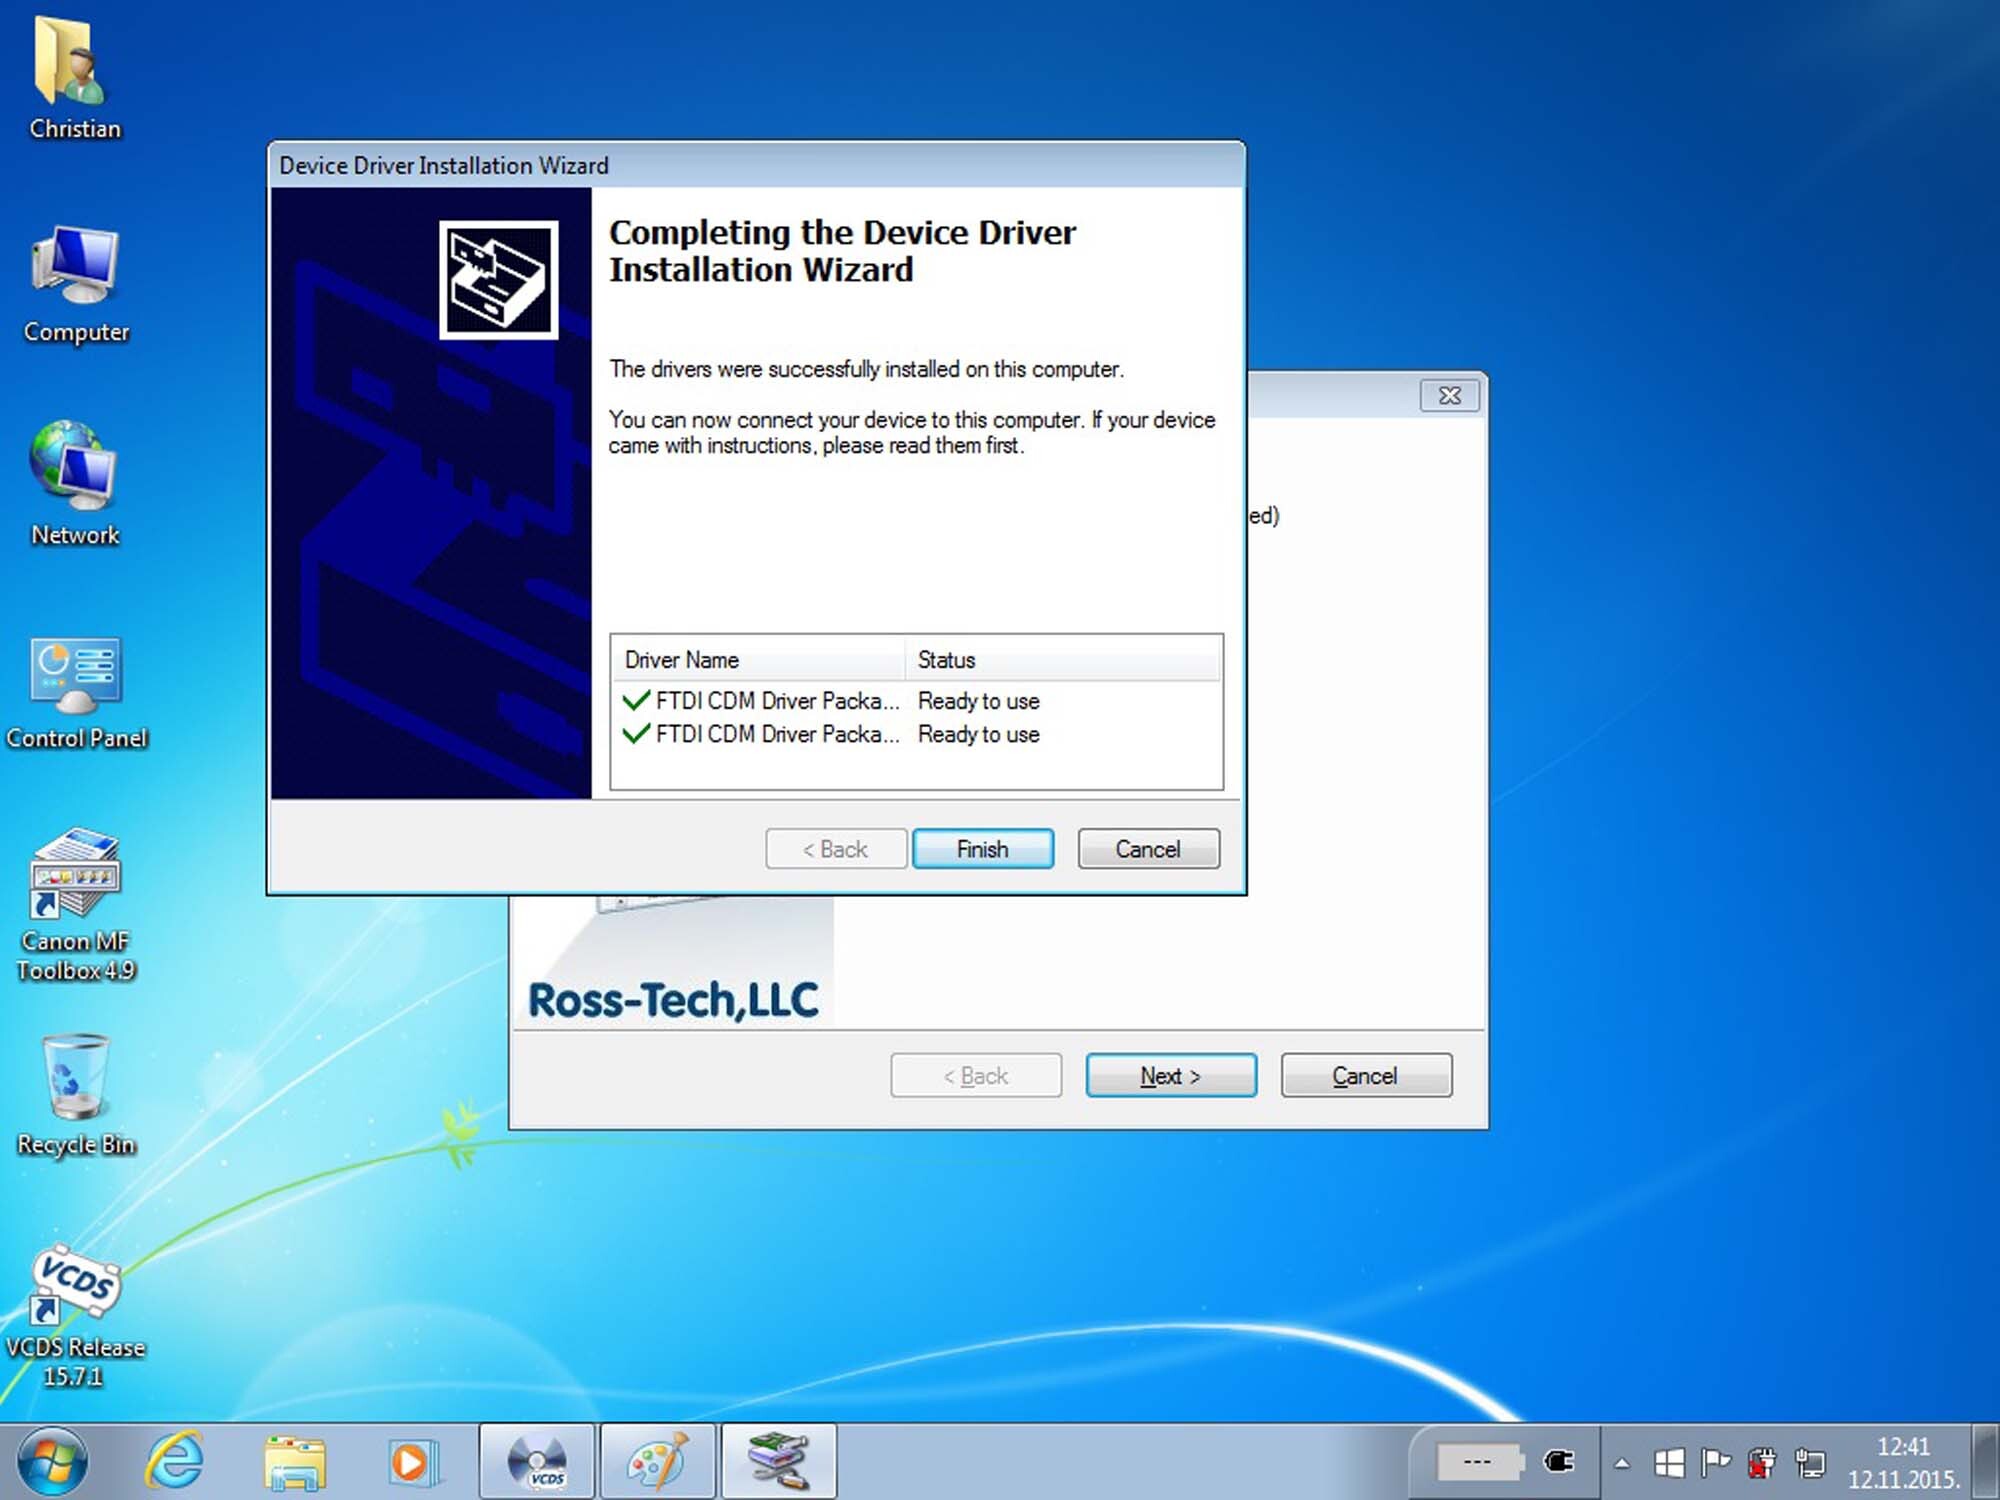Open the Action Center flag in the tray
Screen dimensions: 2000x1500
point(1715,1463)
